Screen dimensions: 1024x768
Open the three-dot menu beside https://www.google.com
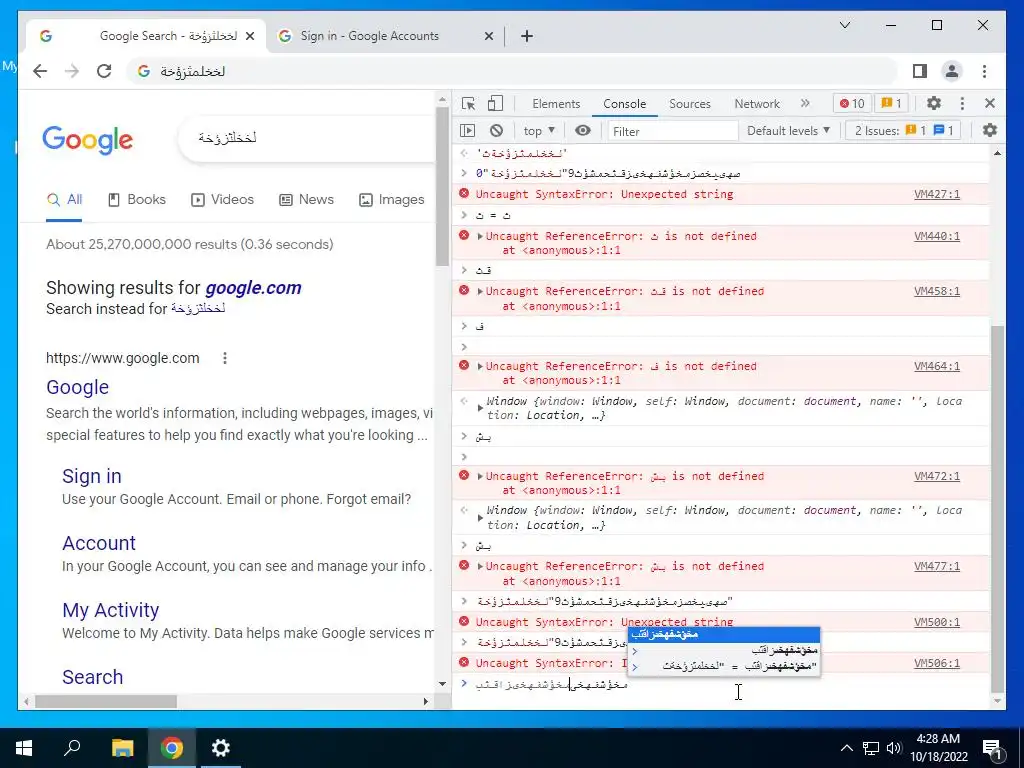(x=225, y=358)
